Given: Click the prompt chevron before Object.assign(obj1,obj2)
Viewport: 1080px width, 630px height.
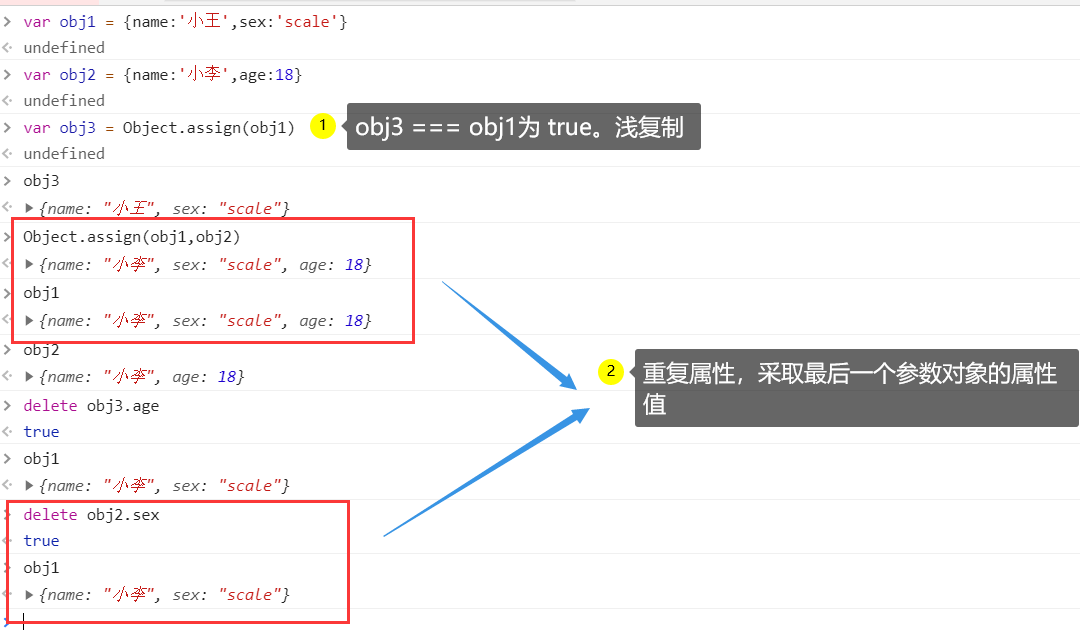Looking at the screenshot, I should click(x=8, y=237).
